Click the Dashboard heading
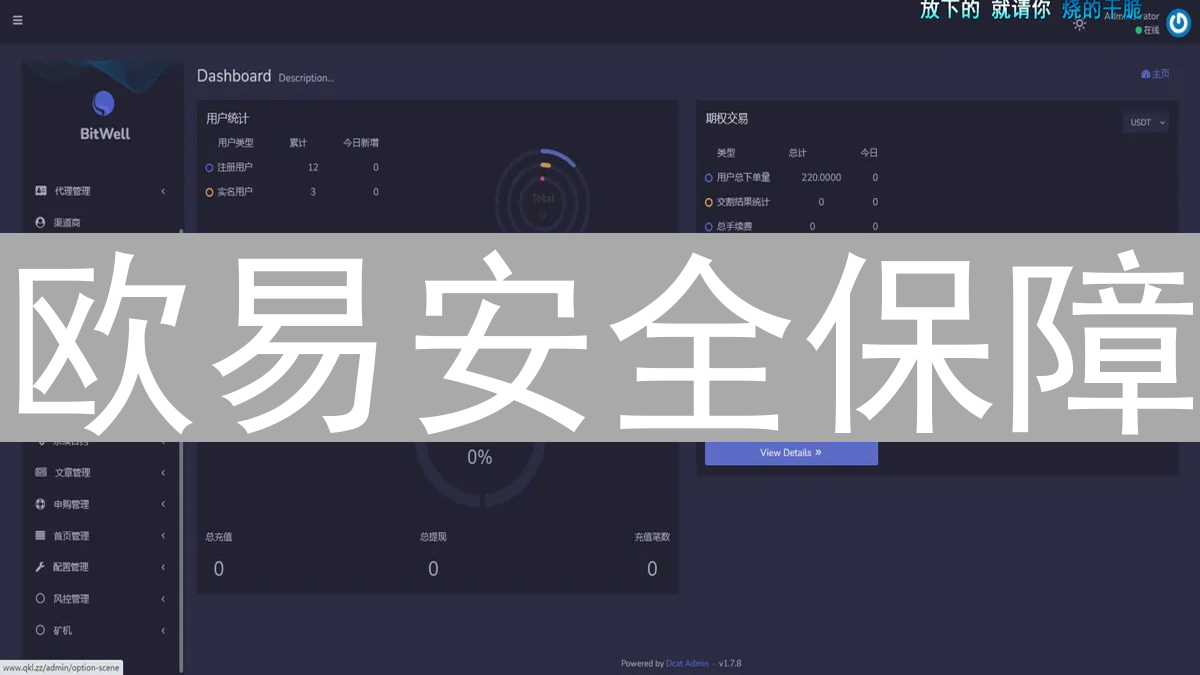Viewport: 1200px width, 675px height. coord(234,76)
